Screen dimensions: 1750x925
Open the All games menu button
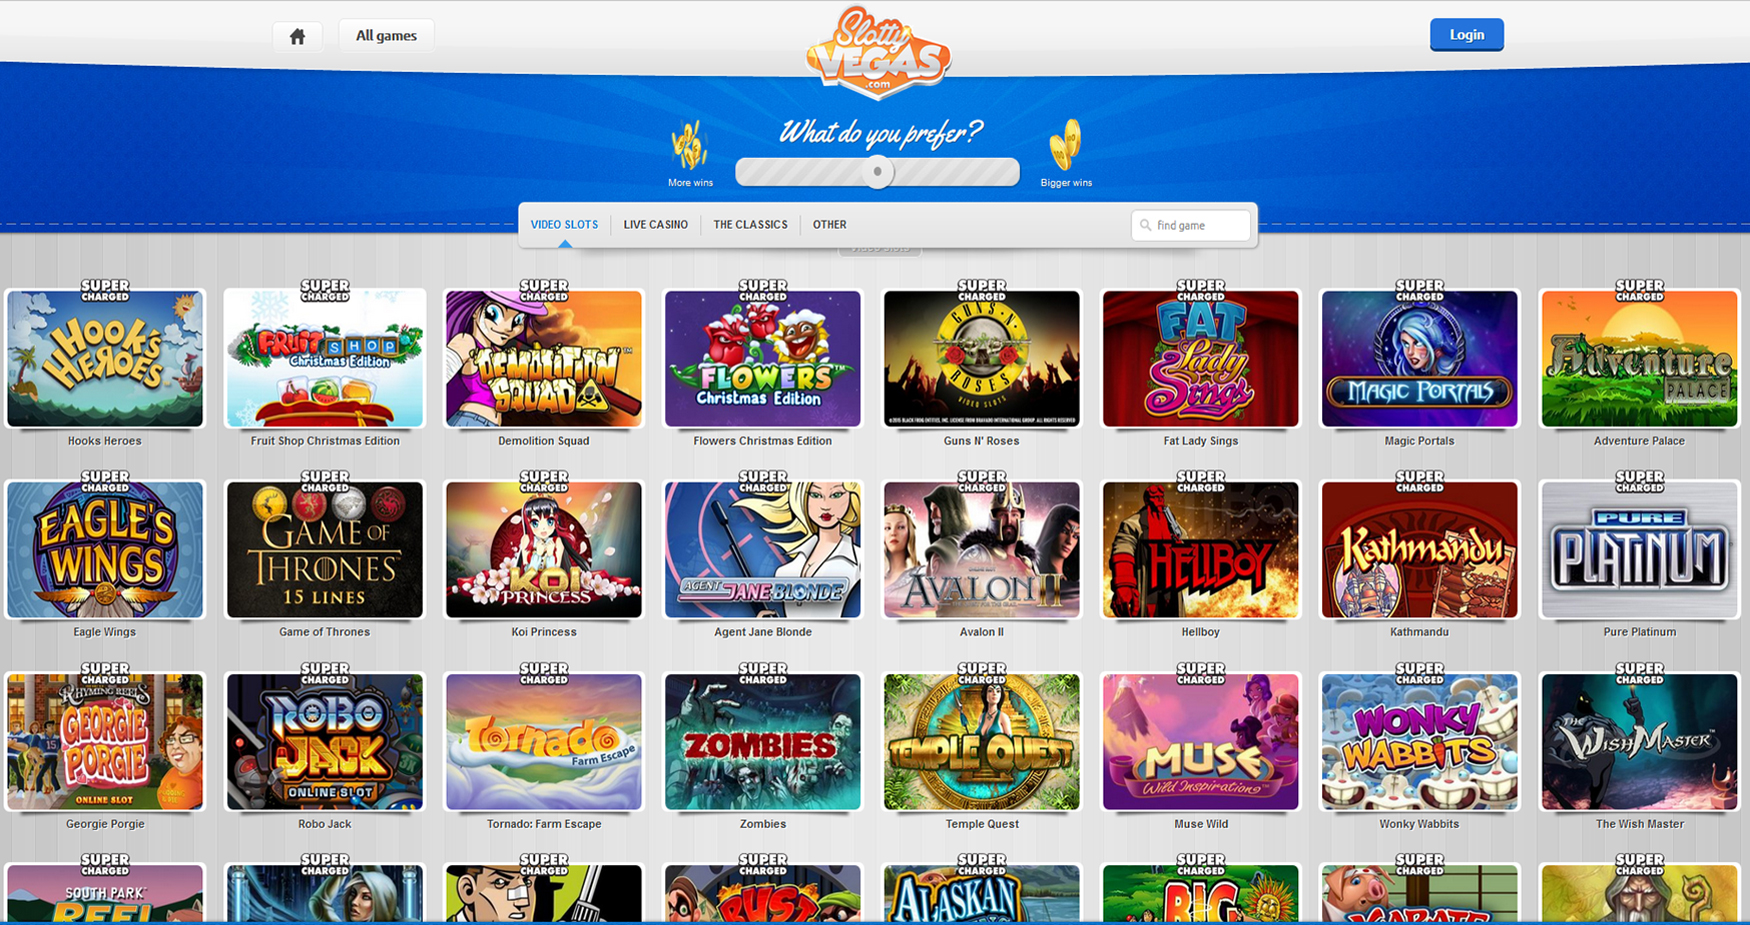[386, 36]
